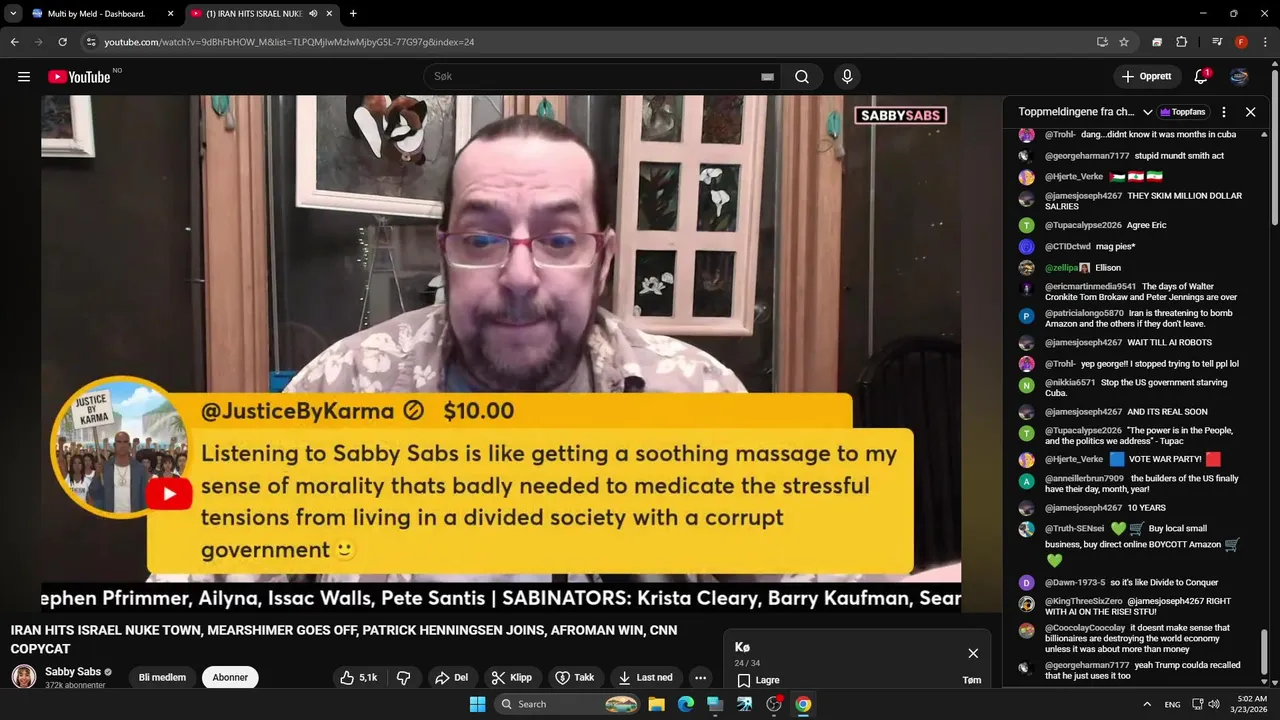Like the video with thumbs up 5,1k
This screenshot has width=1280, height=720.
[x=359, y=677]
